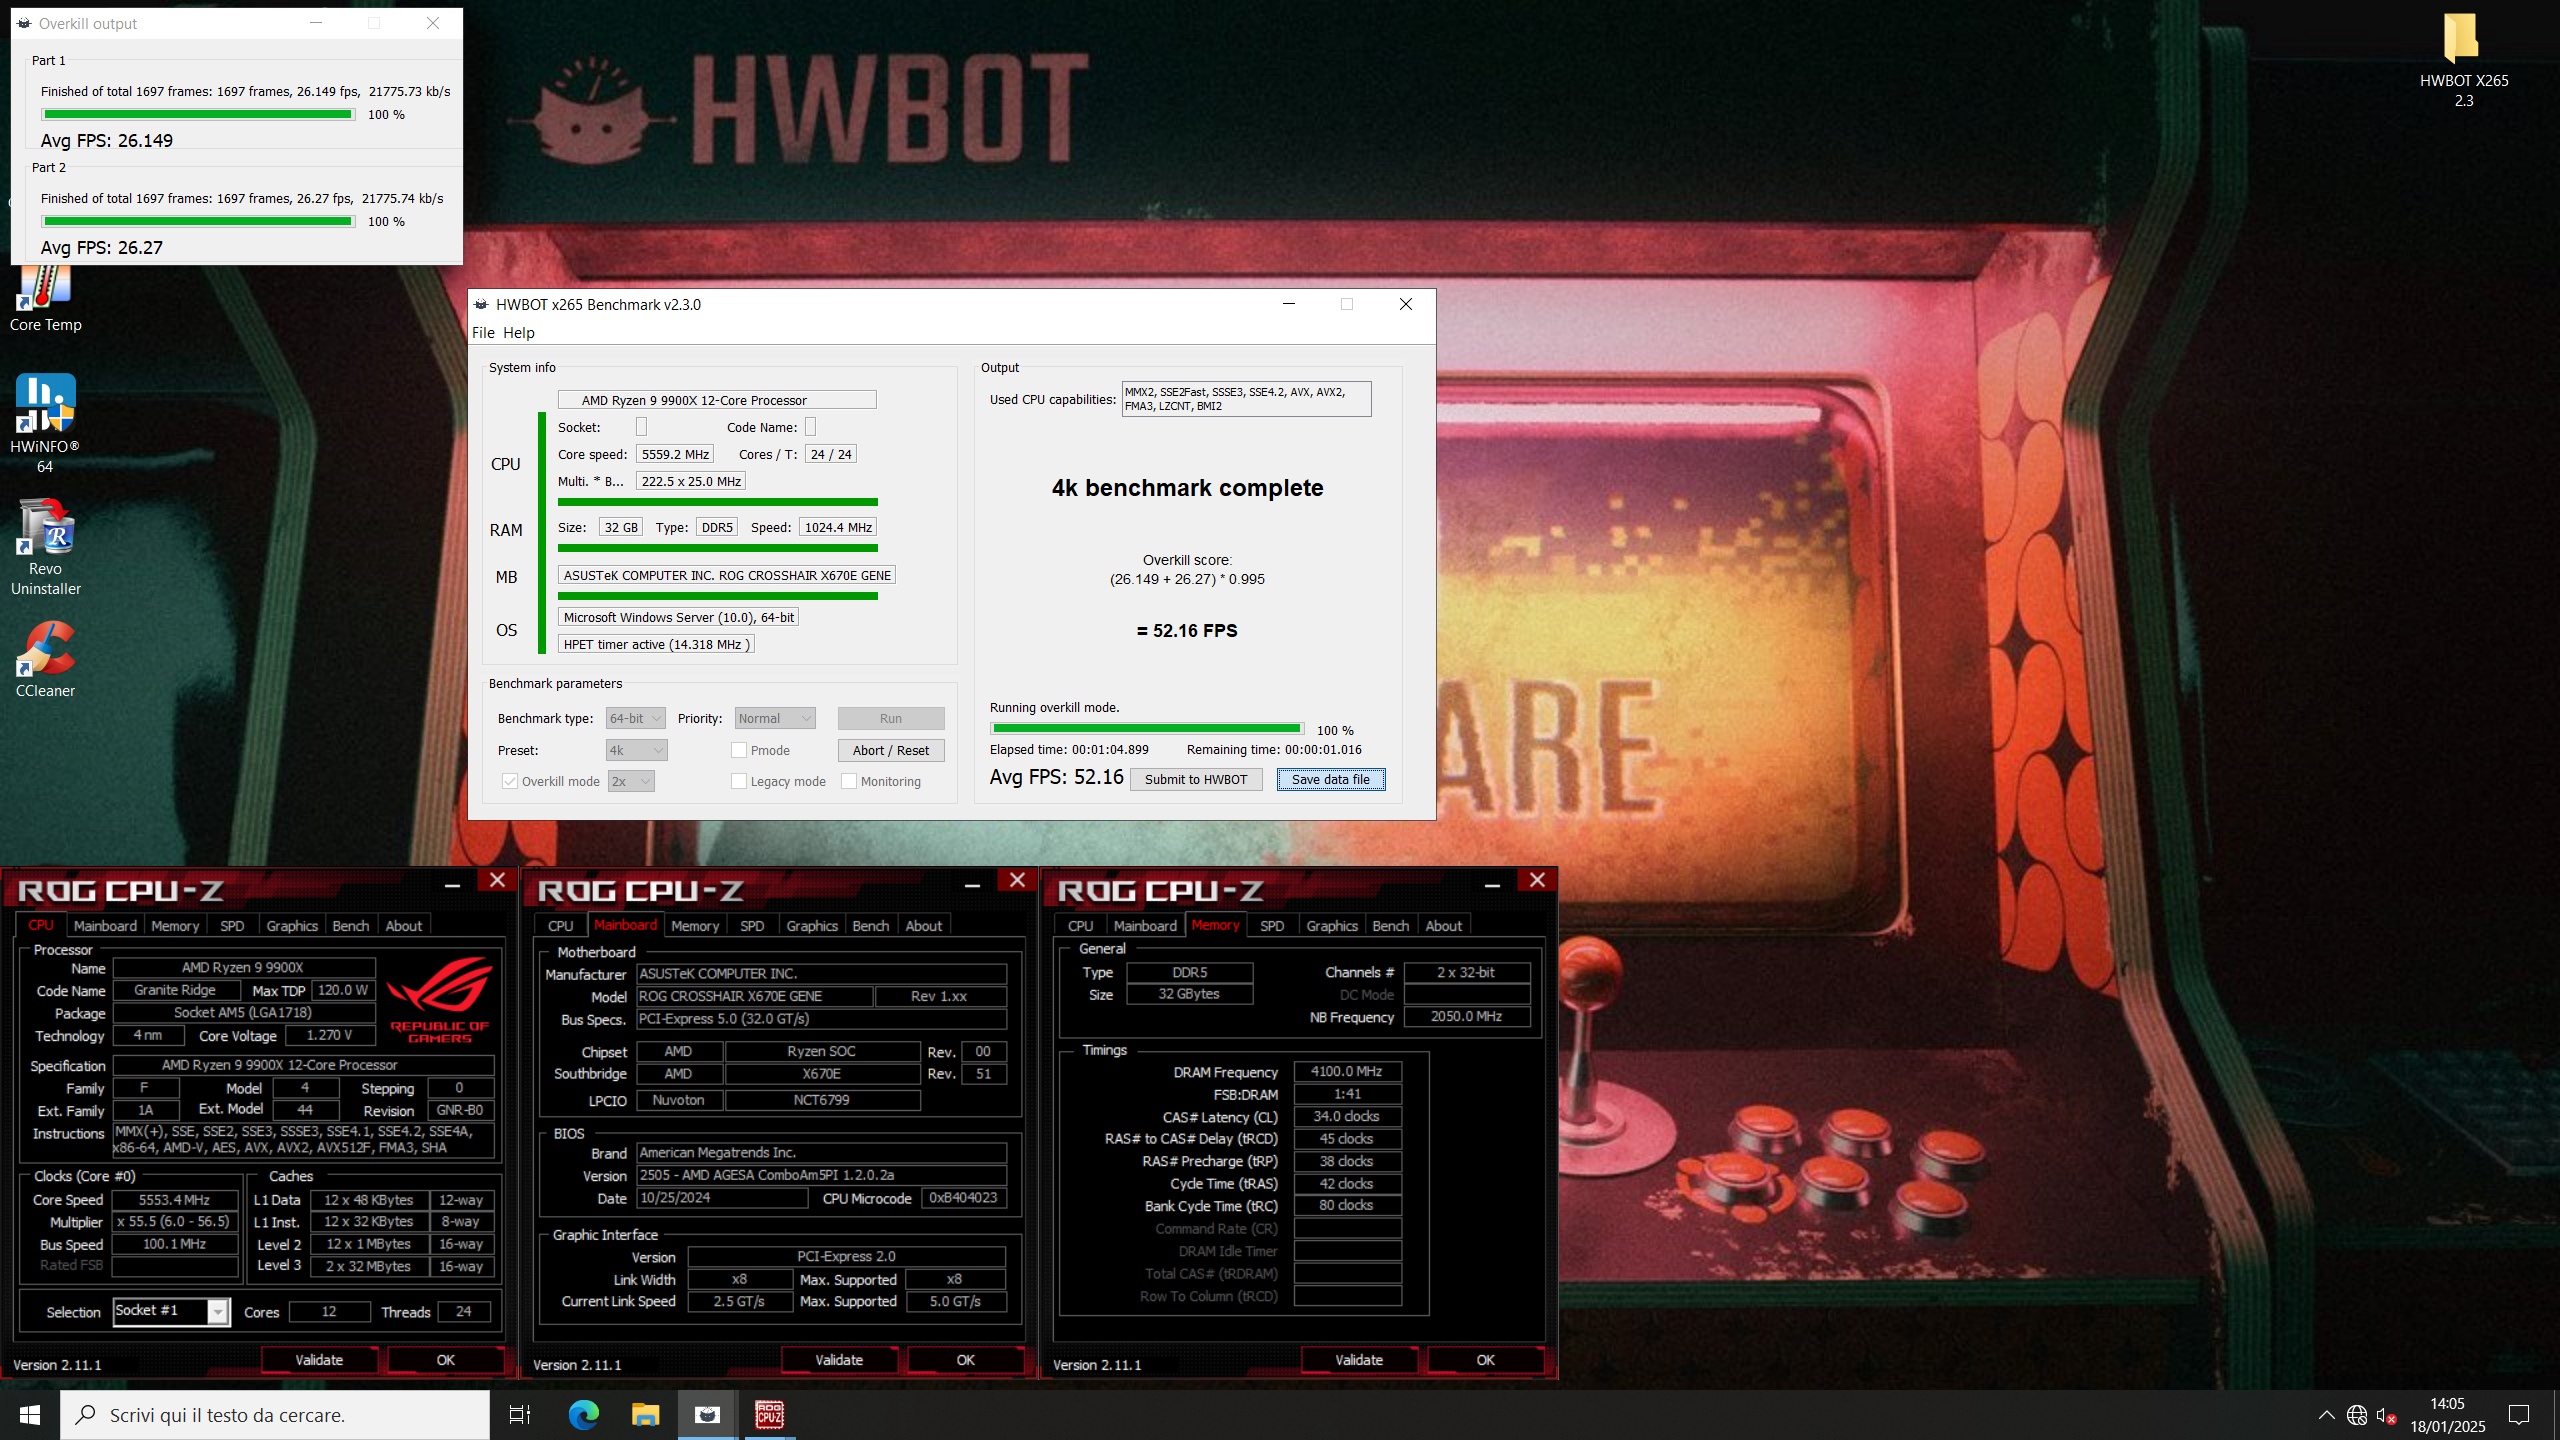Click Overkill output window title icon
Screen dimensions: 2560x1440
coord(24,23)
